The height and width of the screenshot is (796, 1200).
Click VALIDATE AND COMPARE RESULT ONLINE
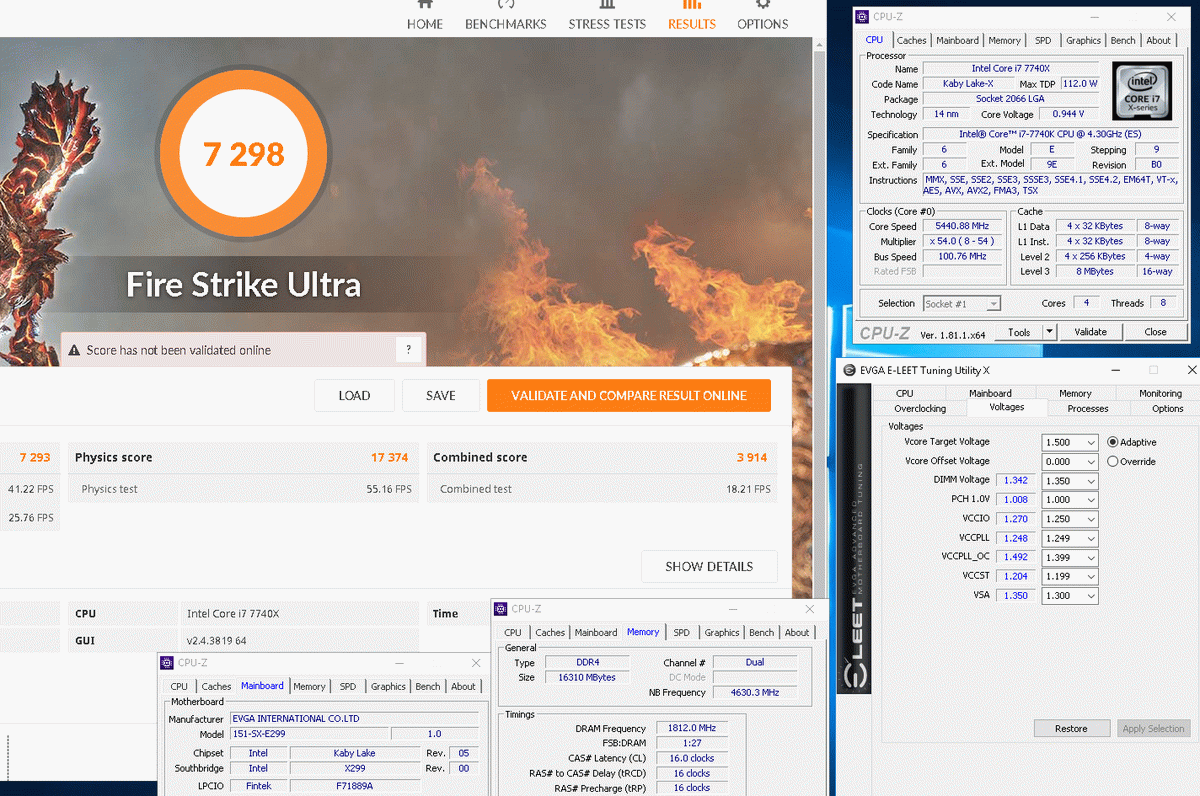[629, 395]
